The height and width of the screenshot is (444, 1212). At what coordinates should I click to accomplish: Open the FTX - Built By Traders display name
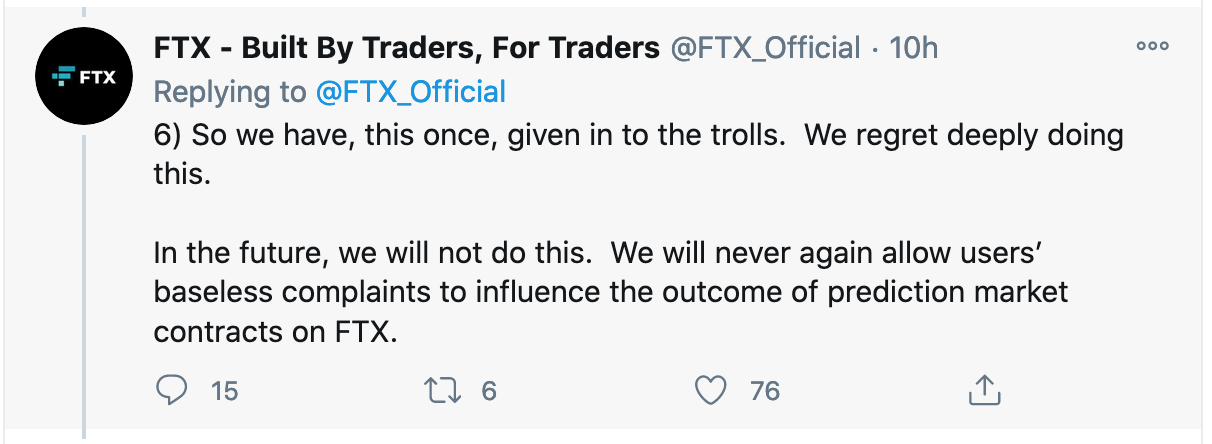[x=407, y=47]
